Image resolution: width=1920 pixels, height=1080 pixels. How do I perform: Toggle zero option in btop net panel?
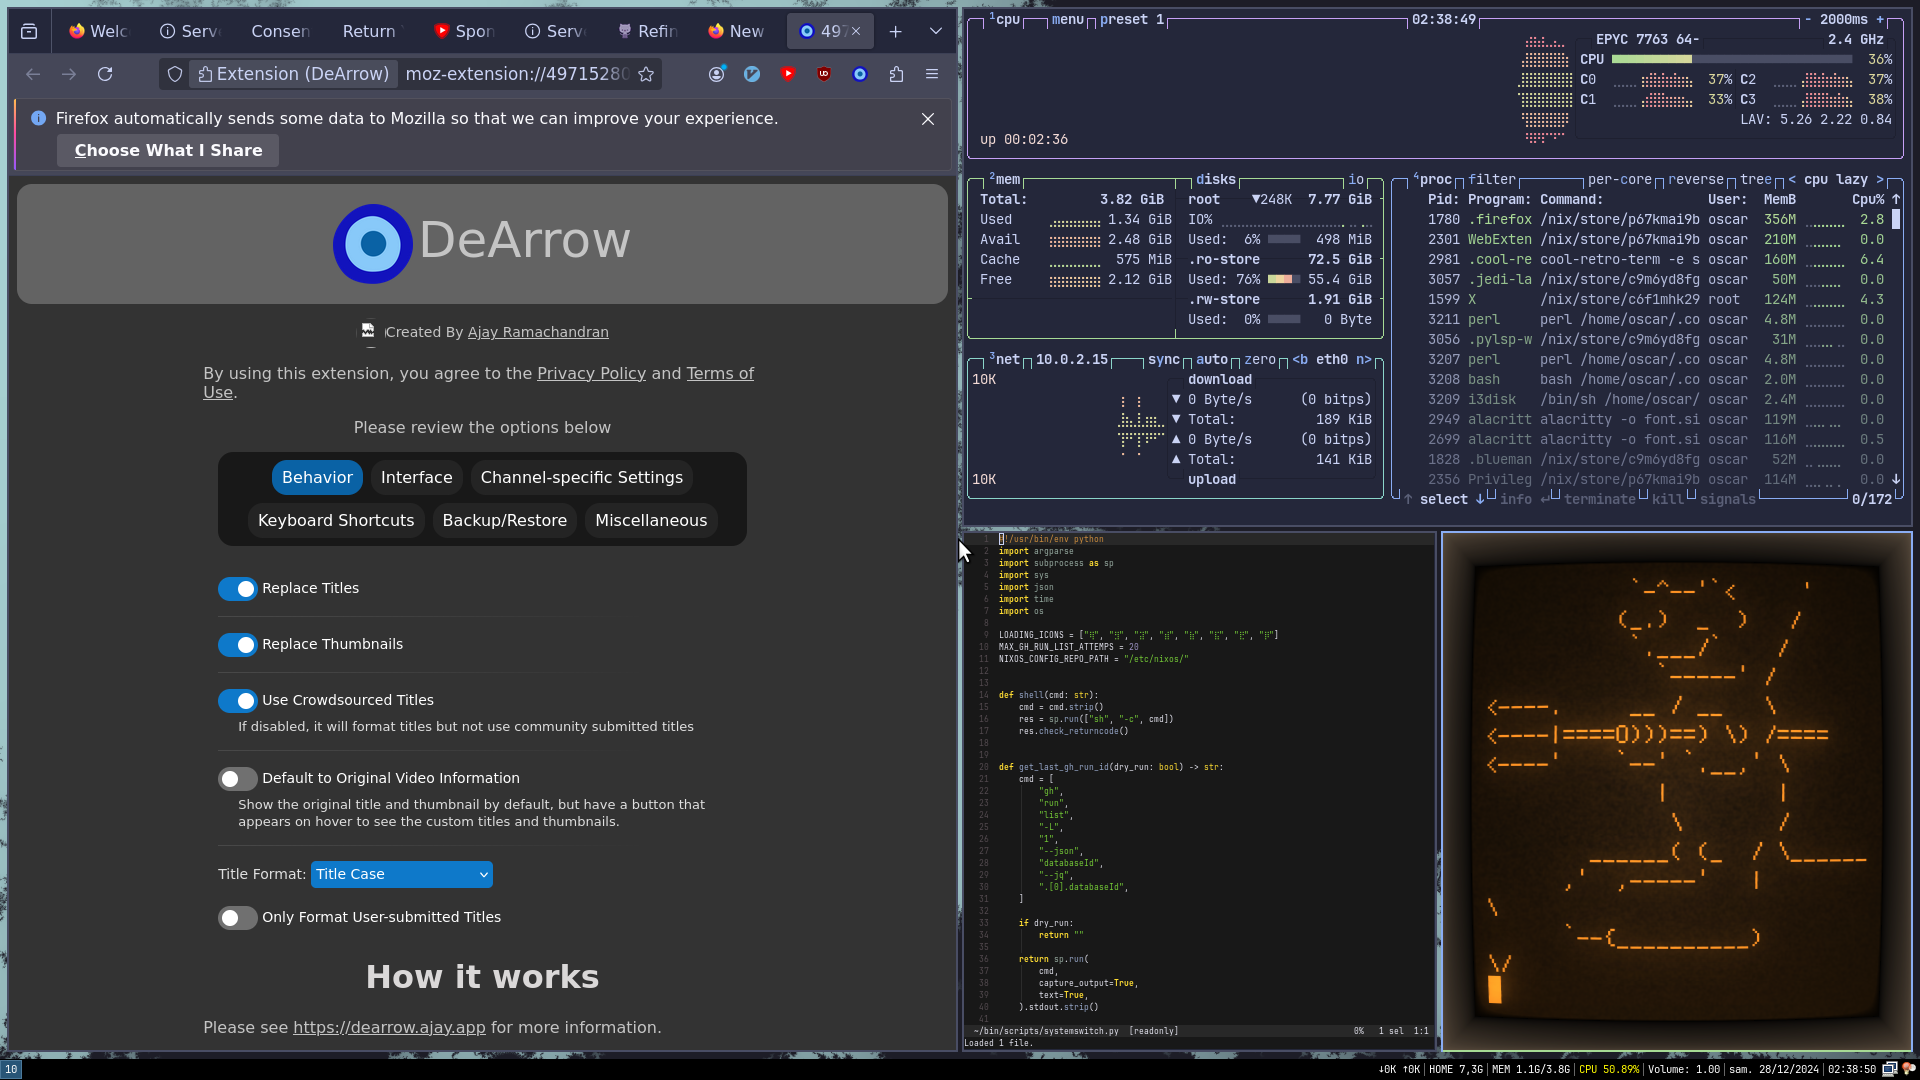point(1260,359)
